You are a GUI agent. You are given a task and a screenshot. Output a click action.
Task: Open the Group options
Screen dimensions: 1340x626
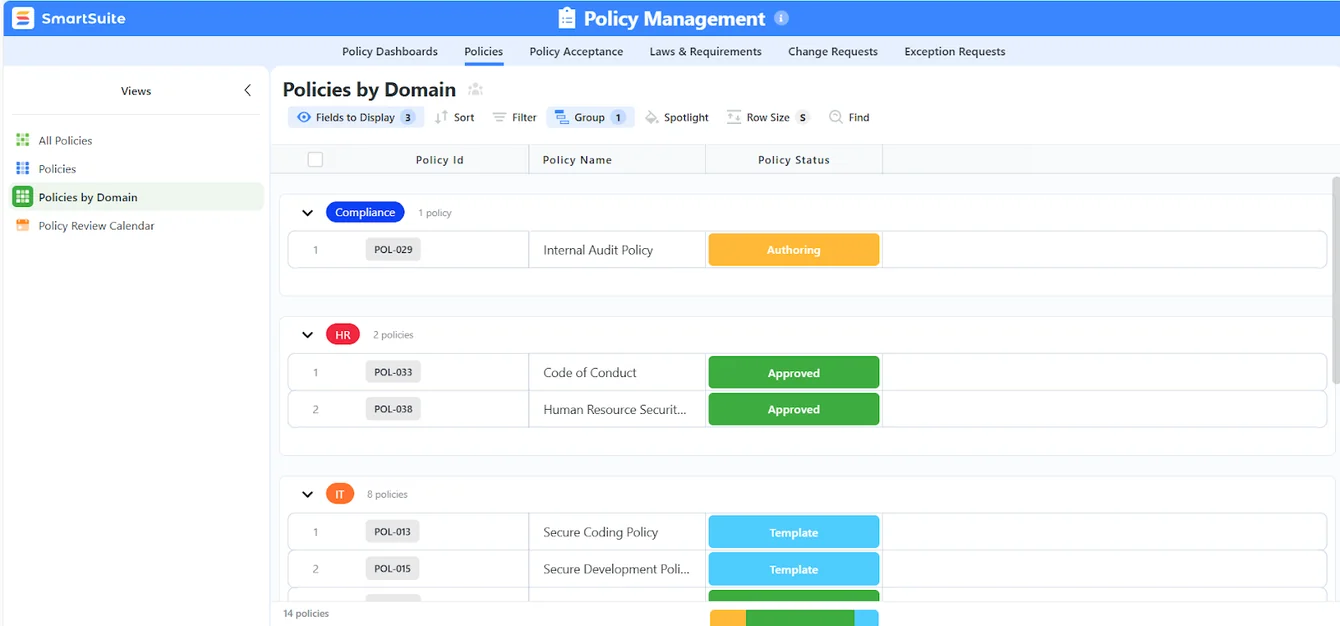590,117
